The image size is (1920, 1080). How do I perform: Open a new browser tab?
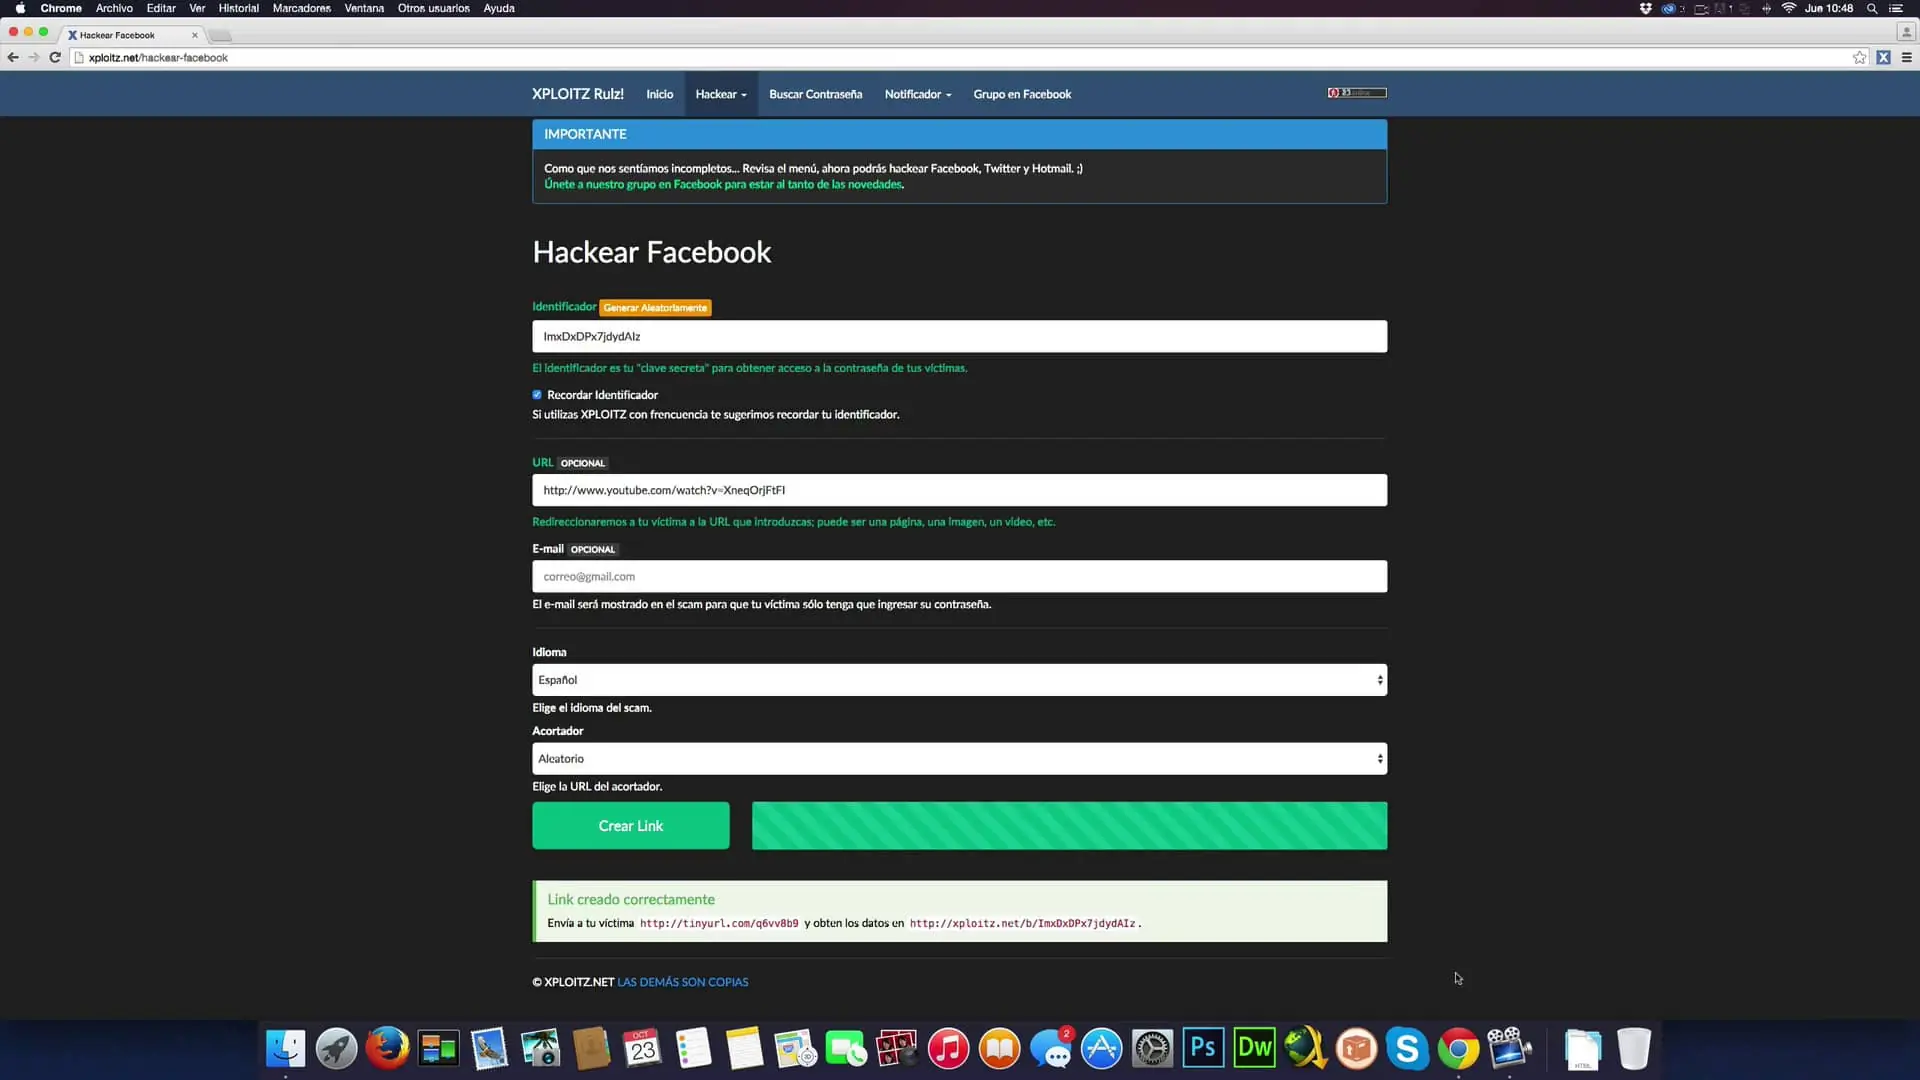pyautogui.click(x=221, y=36)
